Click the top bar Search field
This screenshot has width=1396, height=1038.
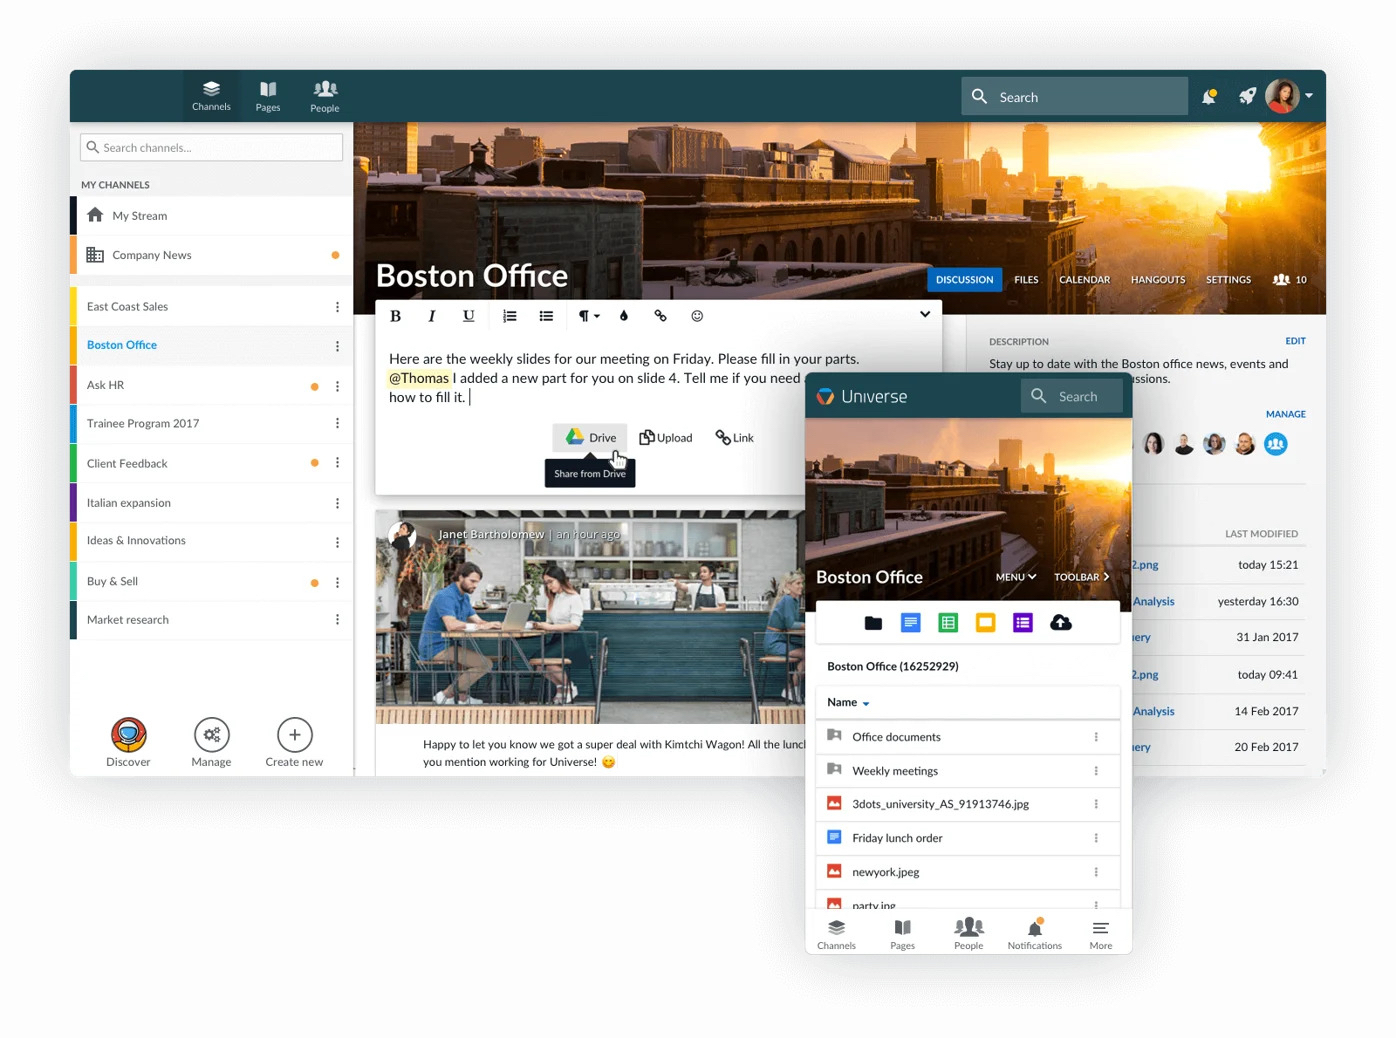(x=1075, y=97)
